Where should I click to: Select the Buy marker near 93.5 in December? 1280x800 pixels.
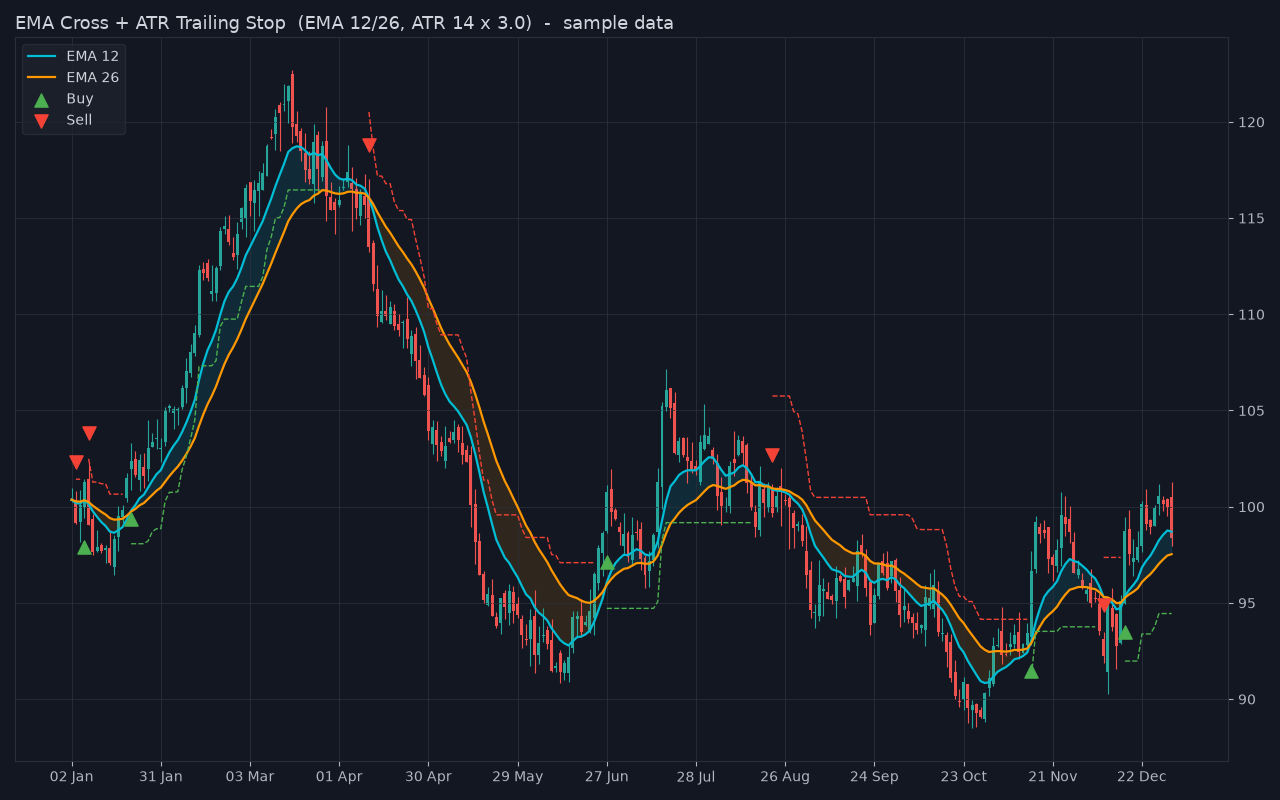(x=1125, y=632)
